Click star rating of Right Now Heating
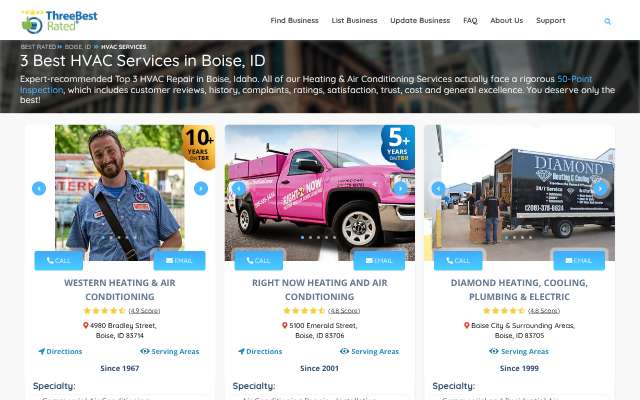 pyautogui.click(x=304, y=311)
